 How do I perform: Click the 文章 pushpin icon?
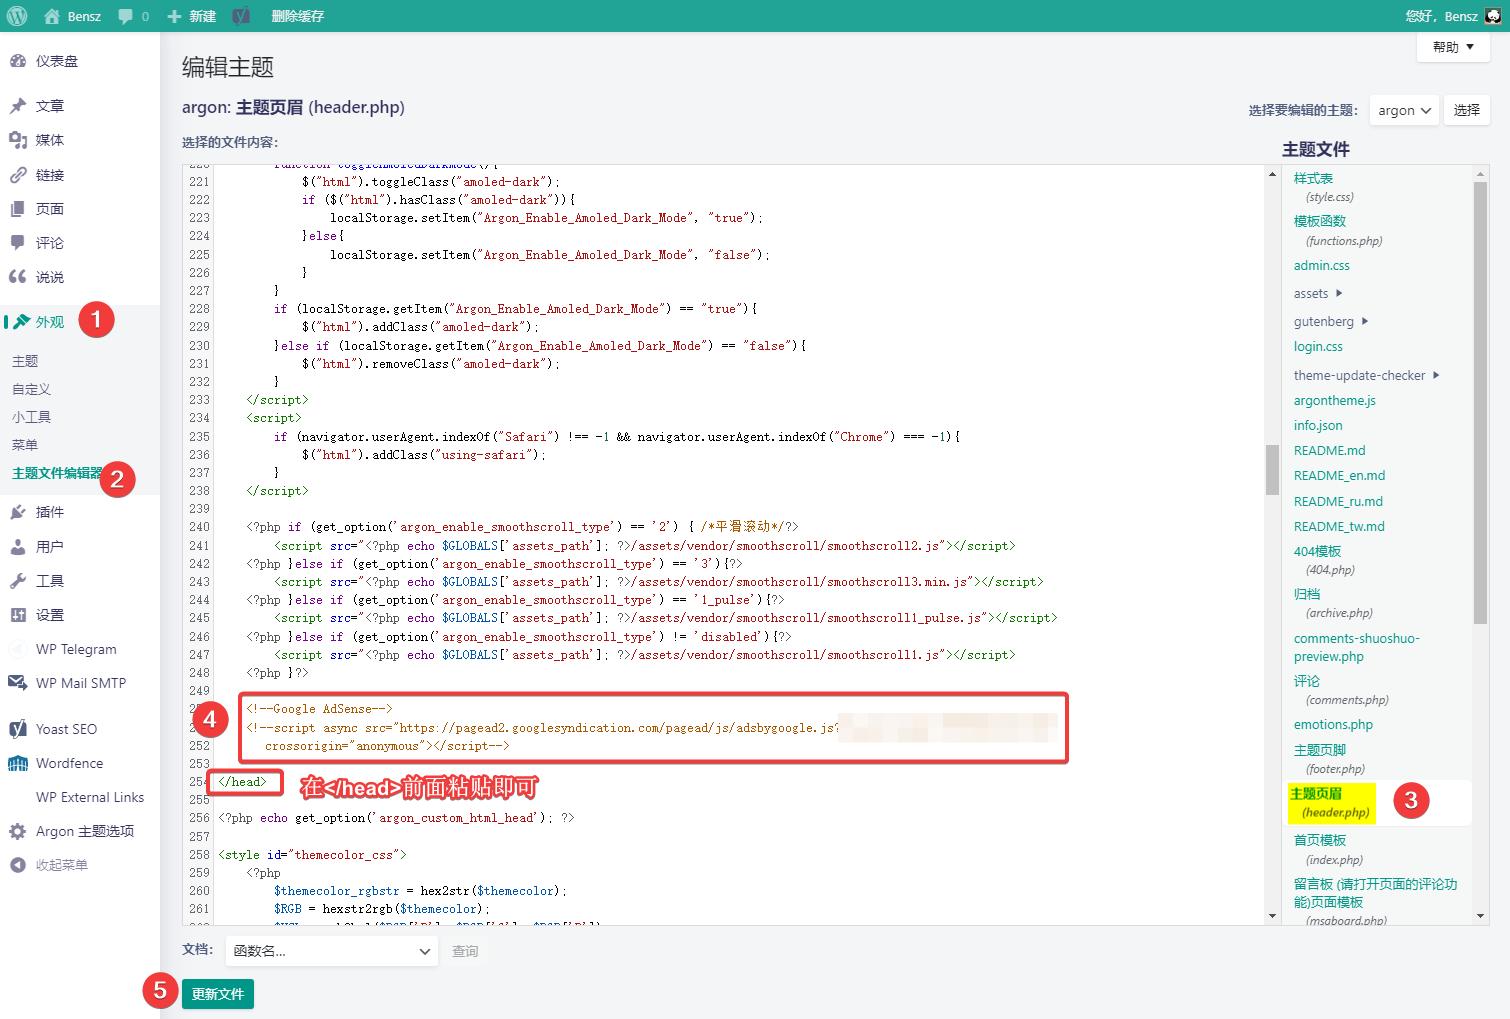tap(18, 106)
